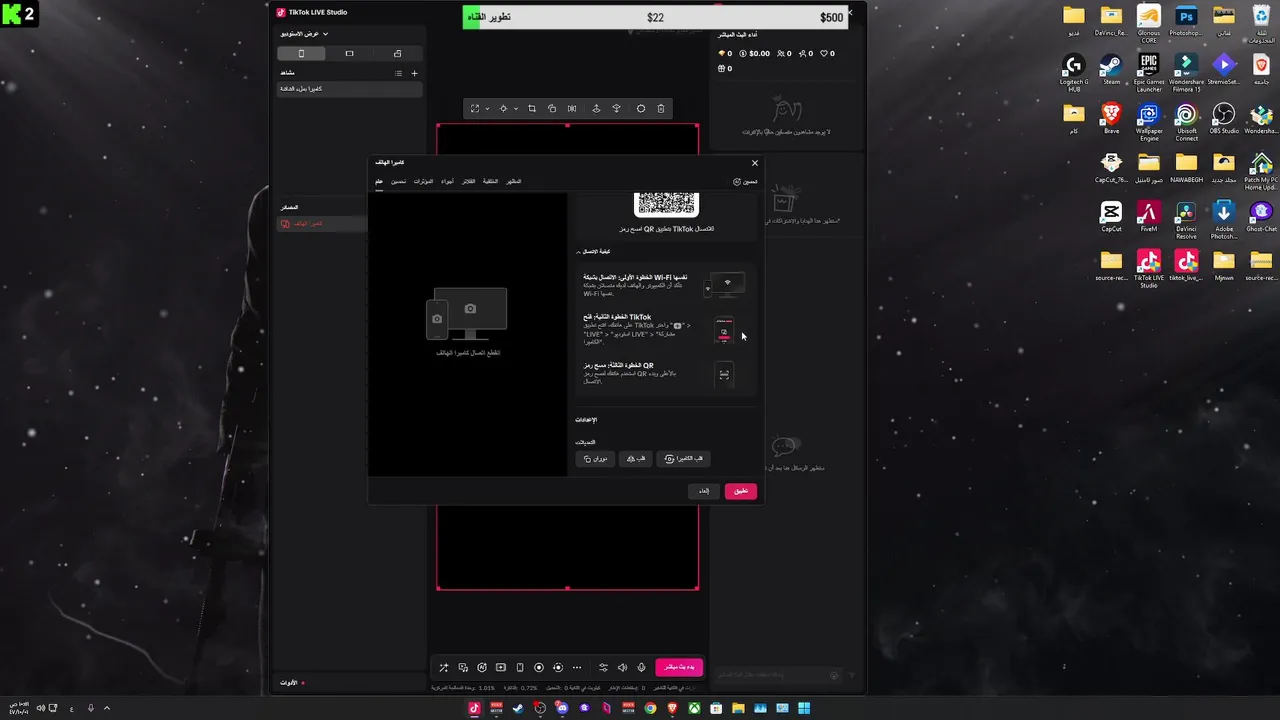Open Steam desktop shortcut
1280x720 pixels.
(x=1111, y=70)
